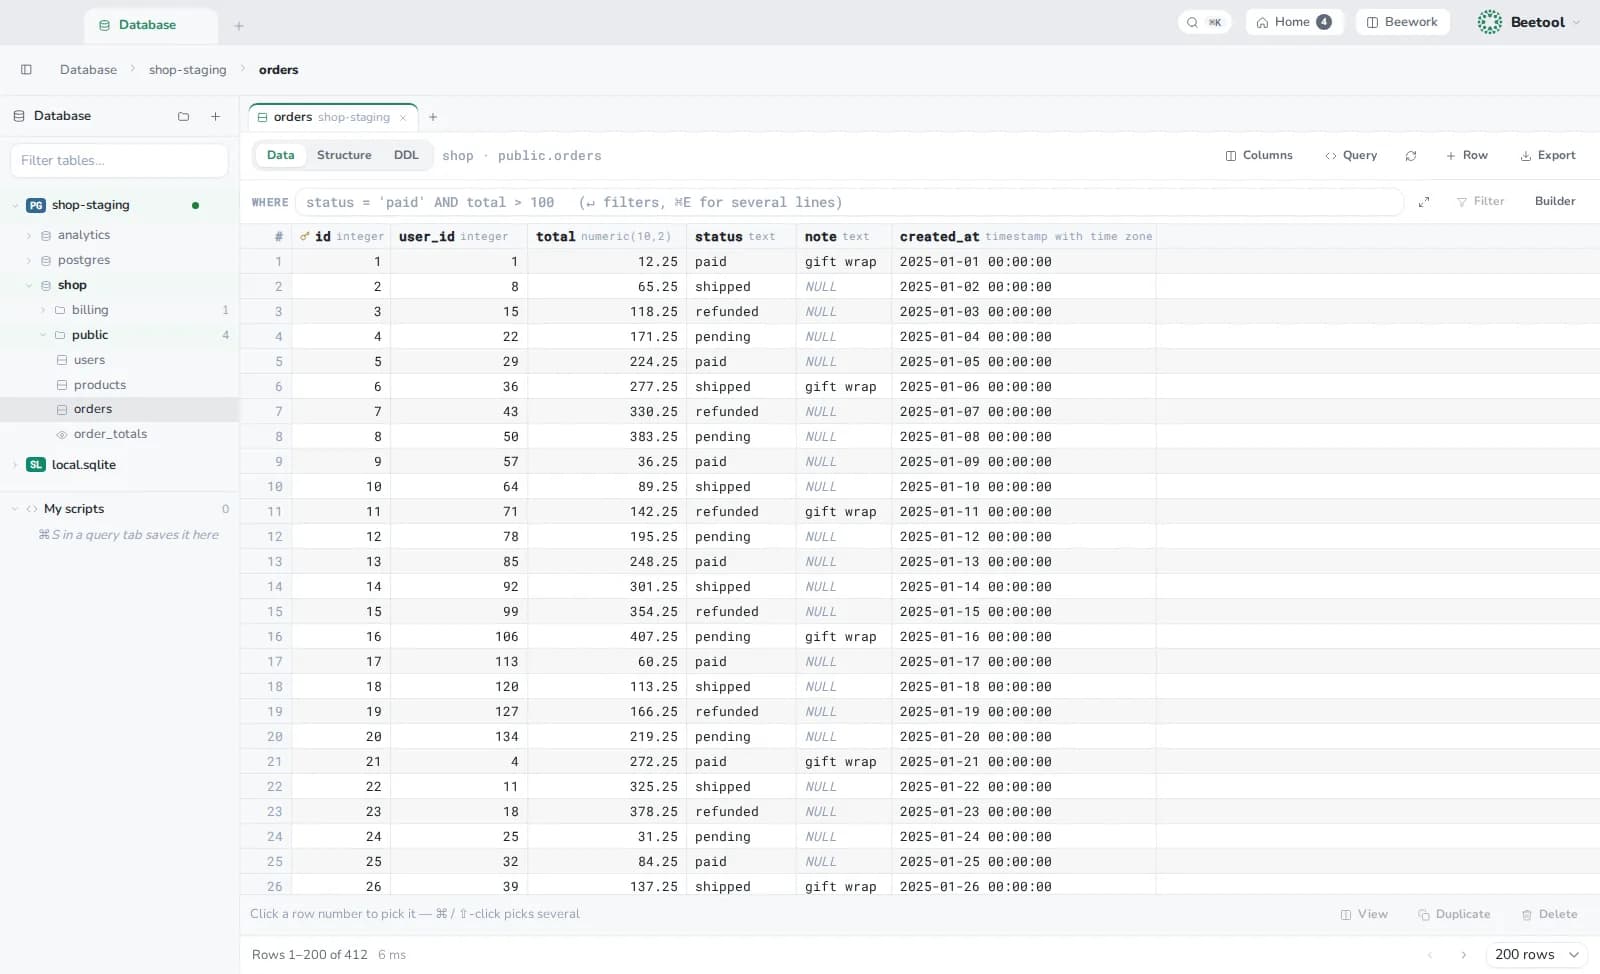Expand the analytics database node
The height and width of the screenshot is (974, 1600).
(x=29, y=235)
